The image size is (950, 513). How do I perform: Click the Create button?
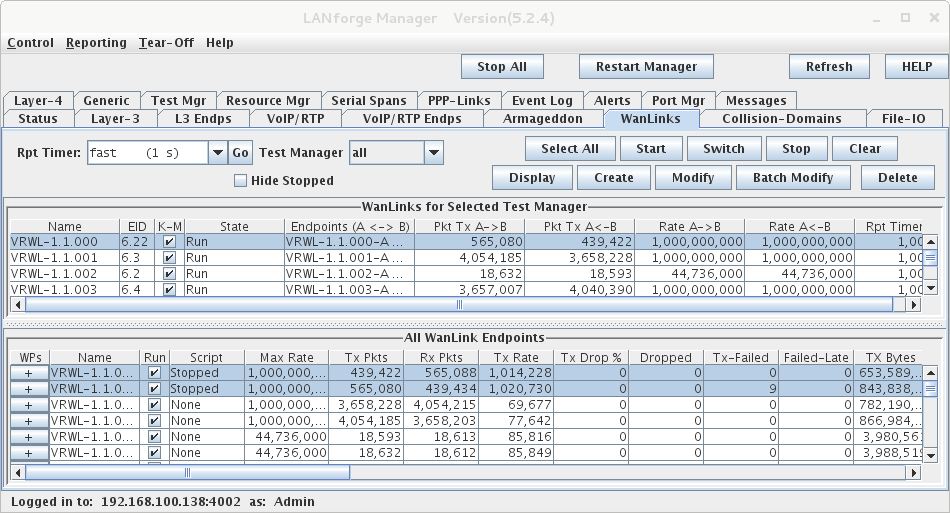[x=614, y=177]
